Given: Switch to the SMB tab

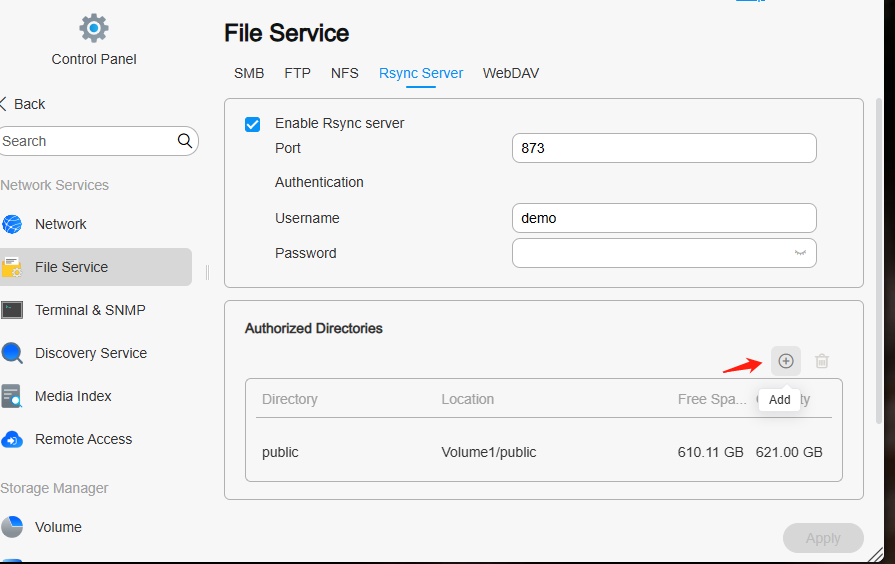Looking at the screenshot, I should tap(249, 73).
